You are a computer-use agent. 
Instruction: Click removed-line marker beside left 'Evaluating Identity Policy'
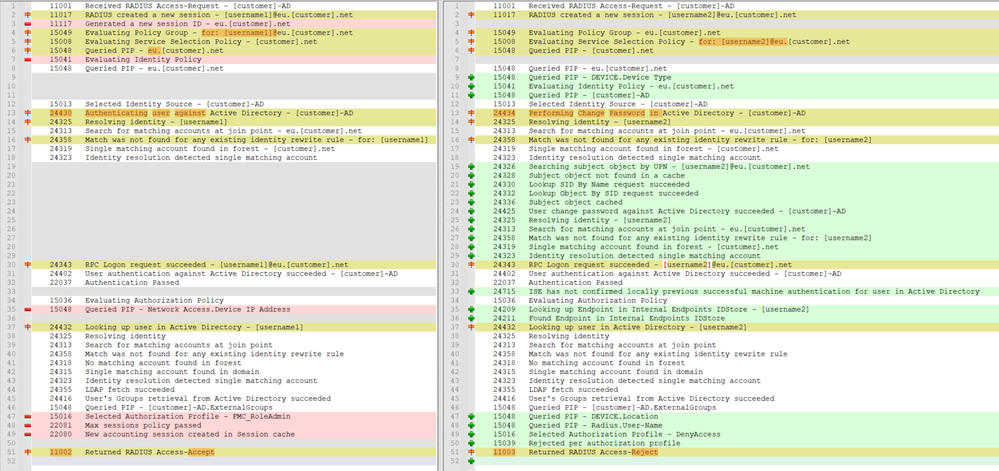coord(26,59)
